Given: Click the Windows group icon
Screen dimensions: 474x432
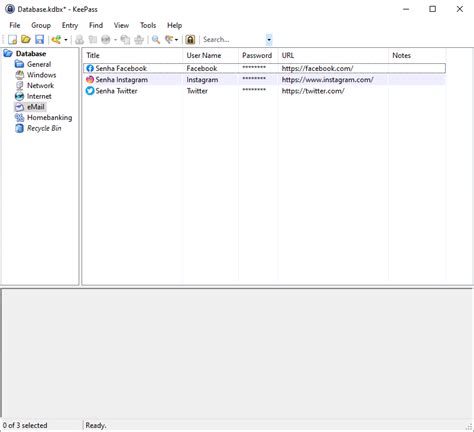Looking at the screenshot, I should (x=20, y=75).
